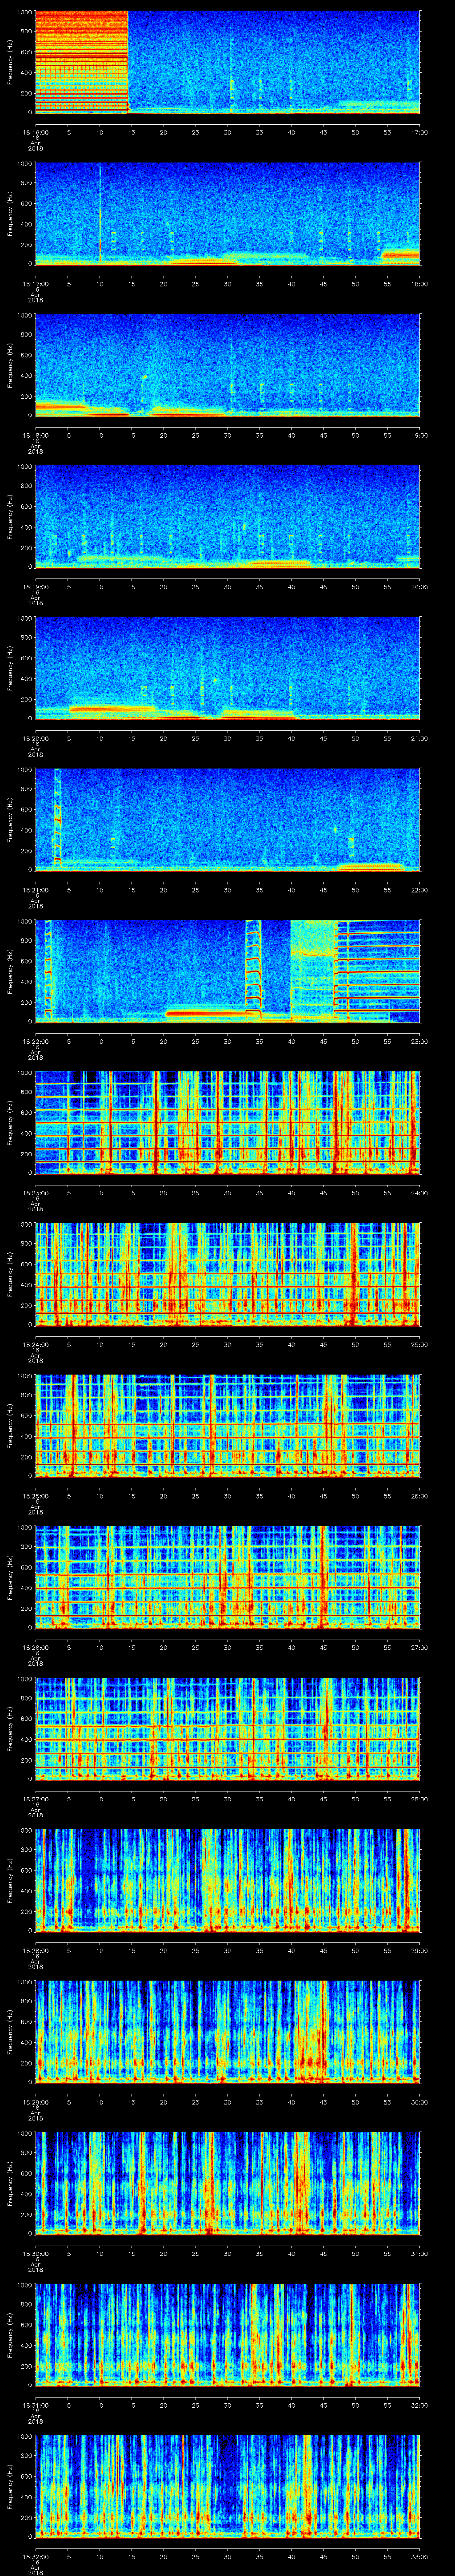Click the red harmonic block in the 18:16:00 spectrogram

pyautogui.click(x=81, y=61)
